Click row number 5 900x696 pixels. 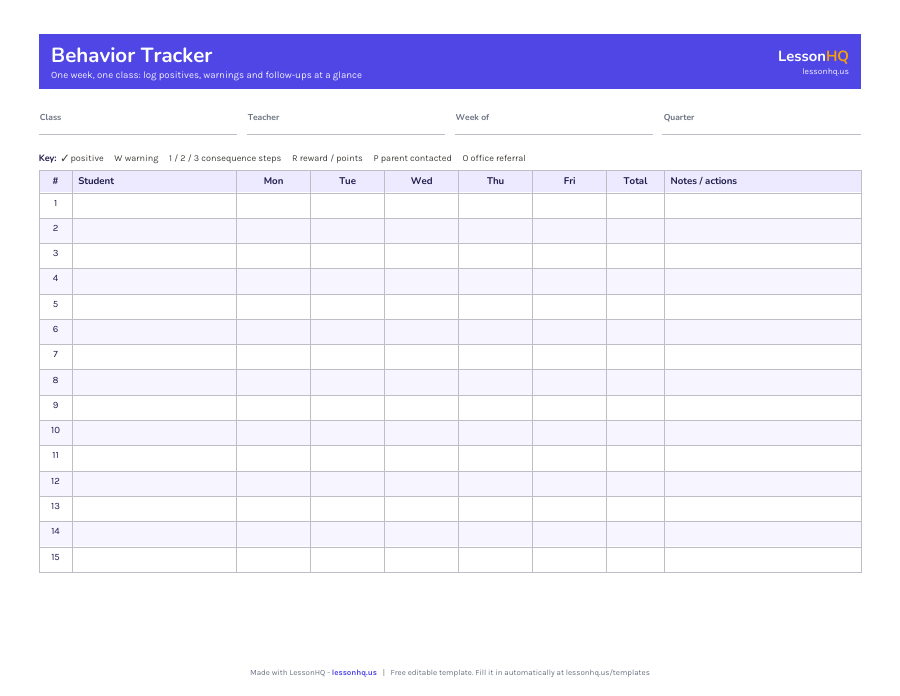click(56, 304)
